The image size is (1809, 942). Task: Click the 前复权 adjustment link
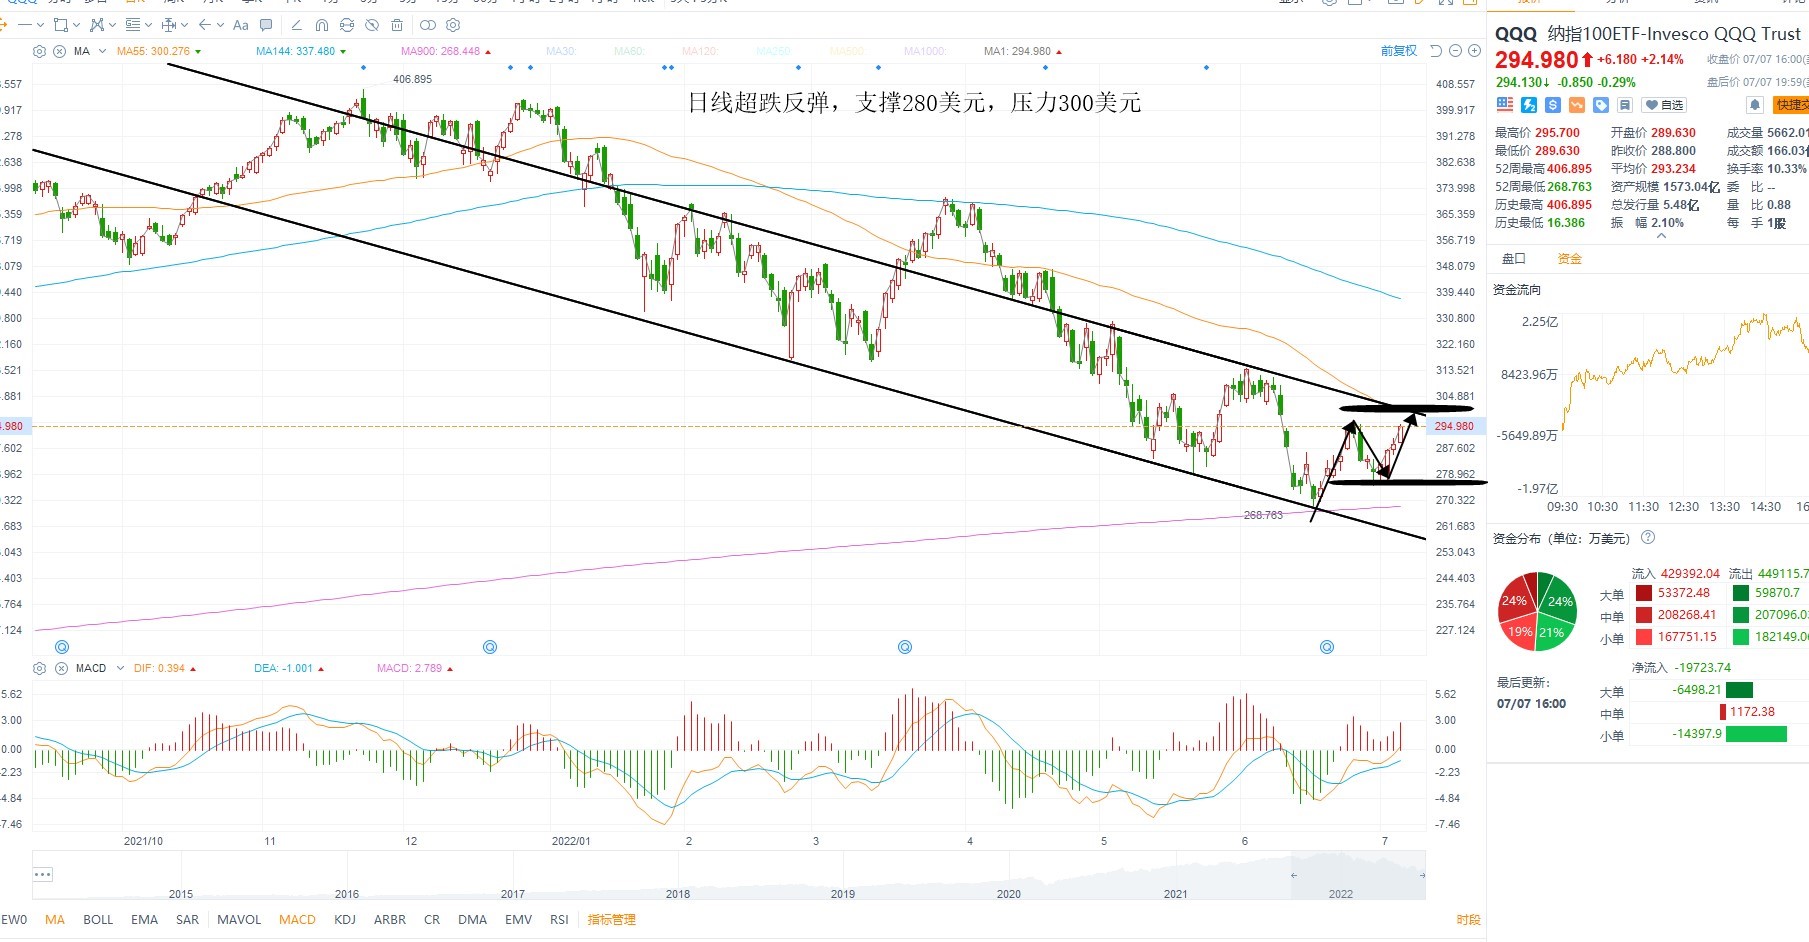[x=1399, y=51]
